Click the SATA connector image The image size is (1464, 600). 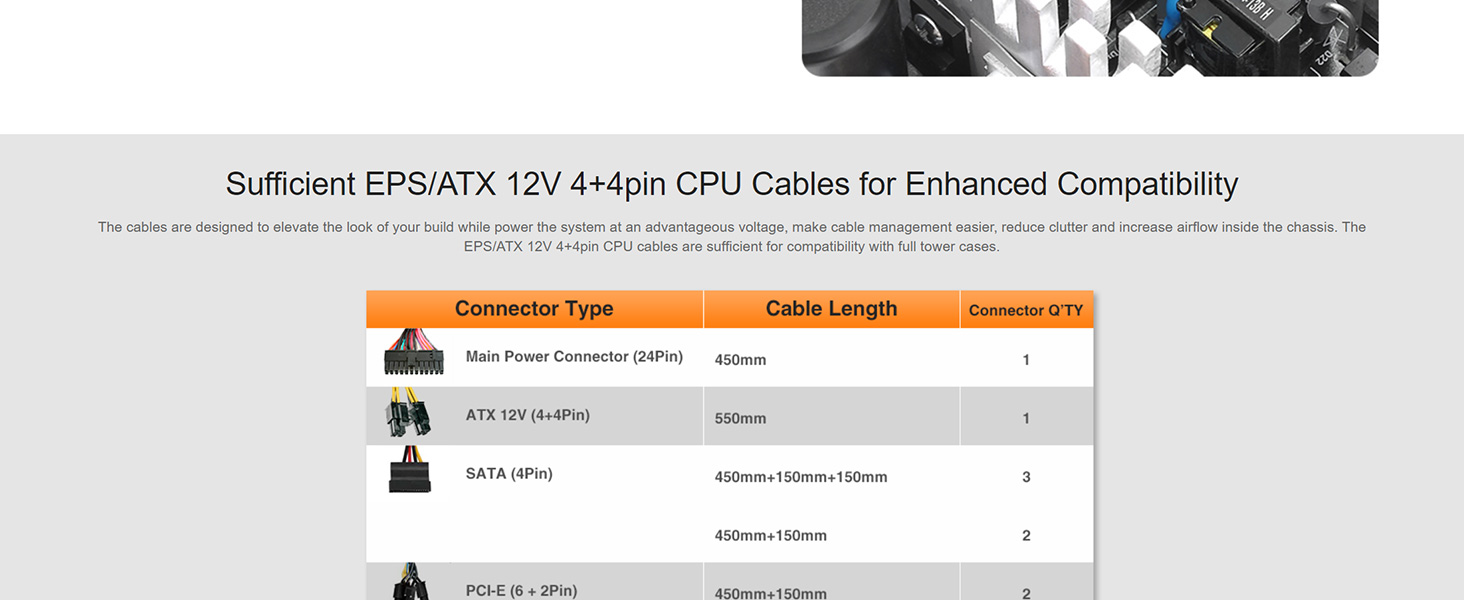coord(408,470)
